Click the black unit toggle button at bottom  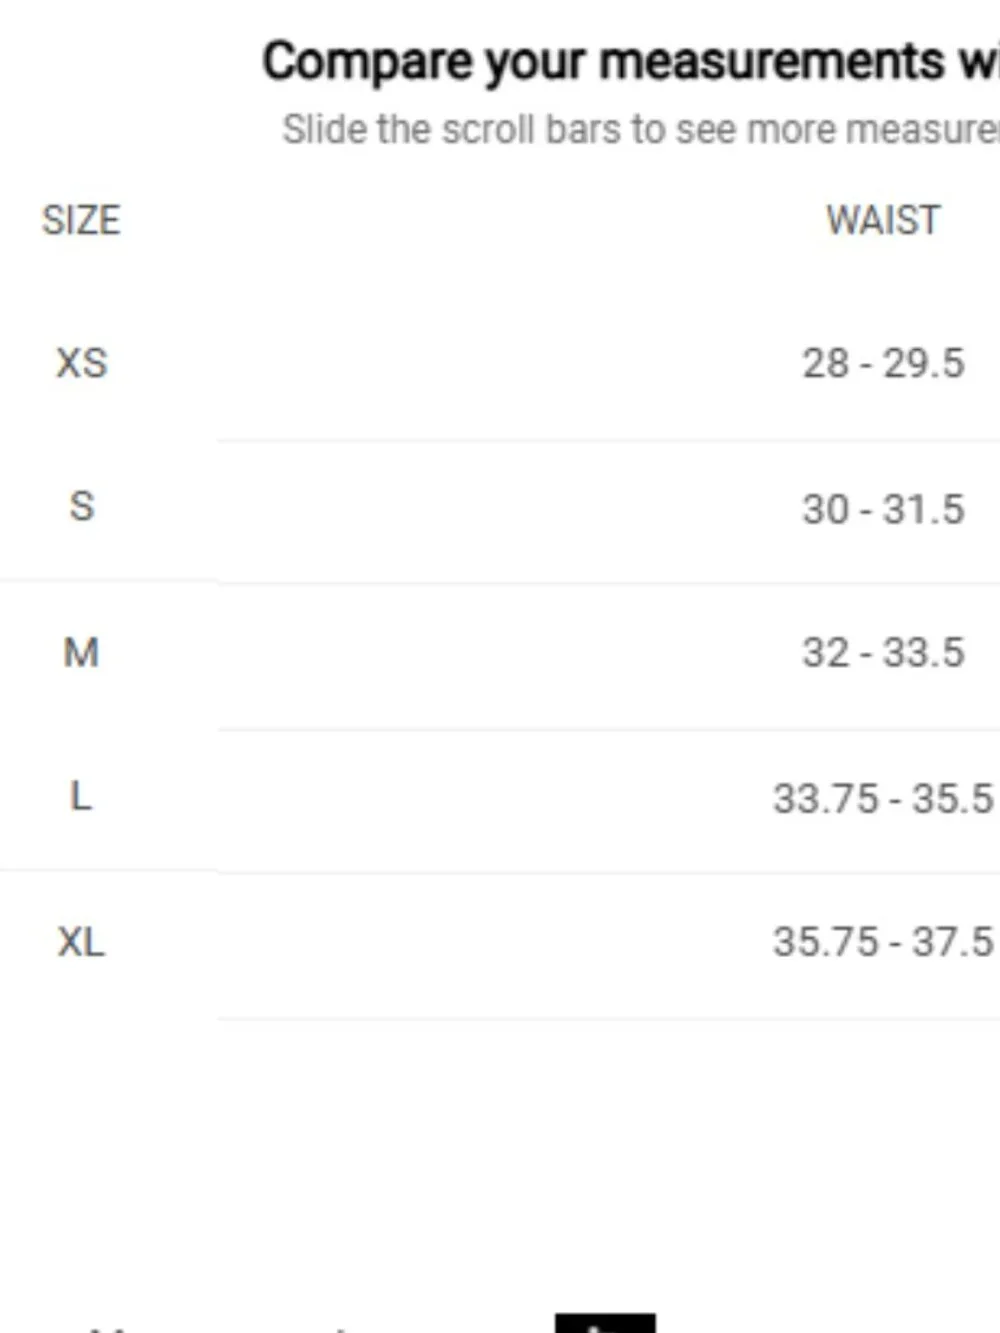pos(605,1324)
